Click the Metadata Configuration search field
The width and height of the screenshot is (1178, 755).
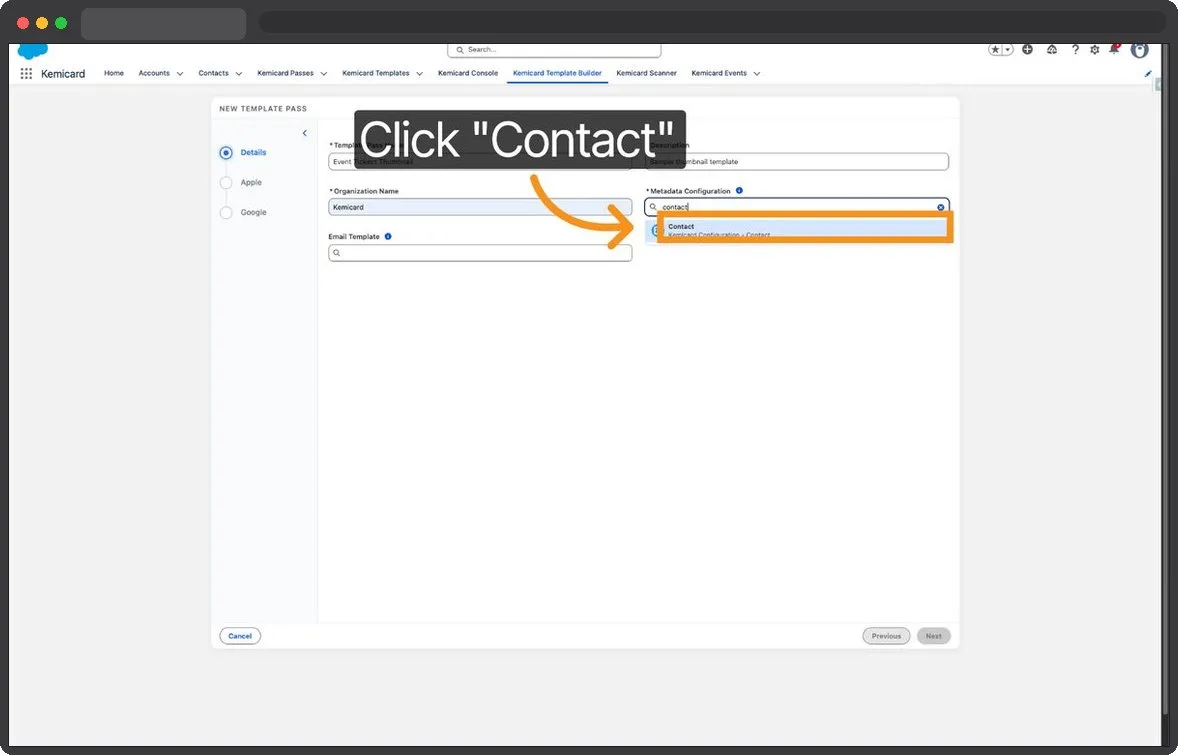(x=796, y=207)
